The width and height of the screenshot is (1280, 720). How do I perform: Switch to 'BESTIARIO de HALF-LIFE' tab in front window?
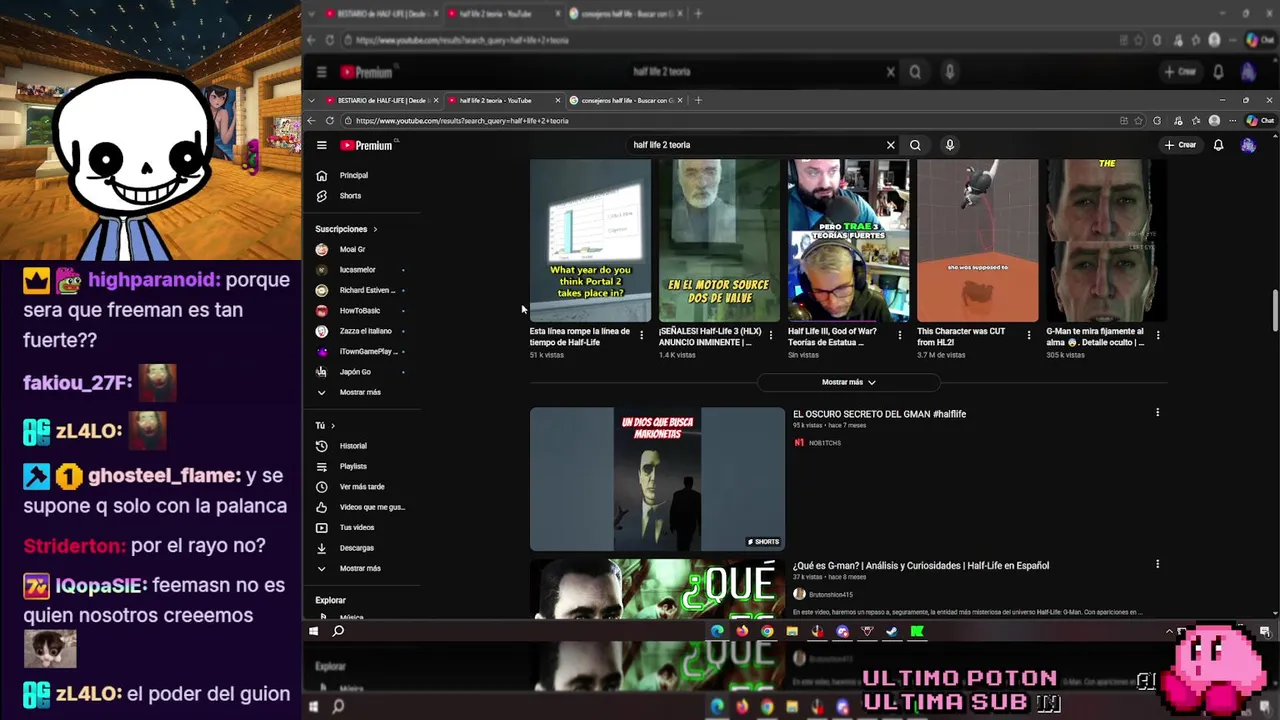[380, 100]
